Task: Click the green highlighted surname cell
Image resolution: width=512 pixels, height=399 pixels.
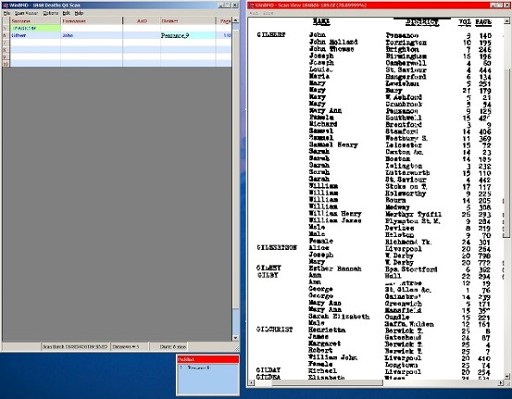Action: coord(35,28)
